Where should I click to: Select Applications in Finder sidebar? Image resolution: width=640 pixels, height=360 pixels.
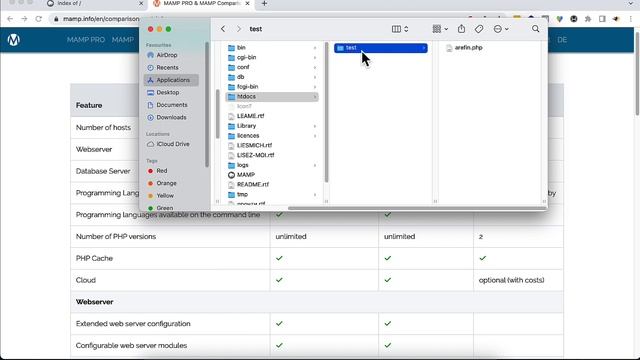tap(171, 80)
